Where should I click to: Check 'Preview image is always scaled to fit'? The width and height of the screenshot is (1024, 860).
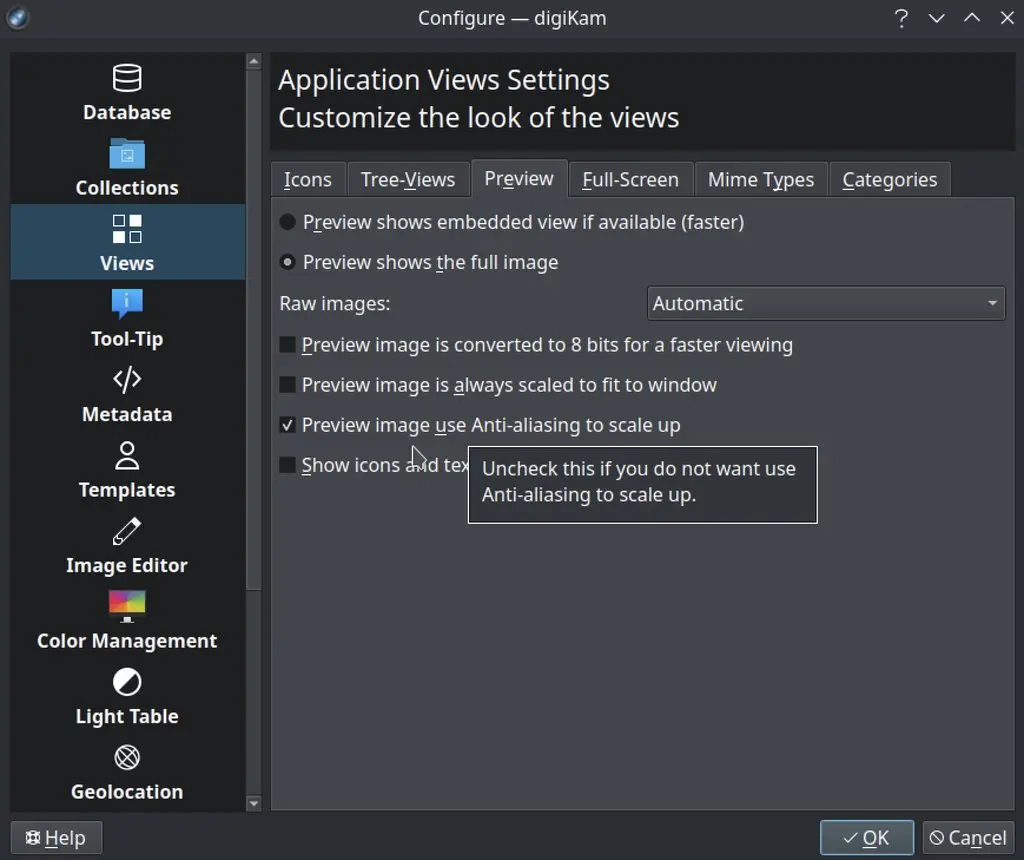287,385
